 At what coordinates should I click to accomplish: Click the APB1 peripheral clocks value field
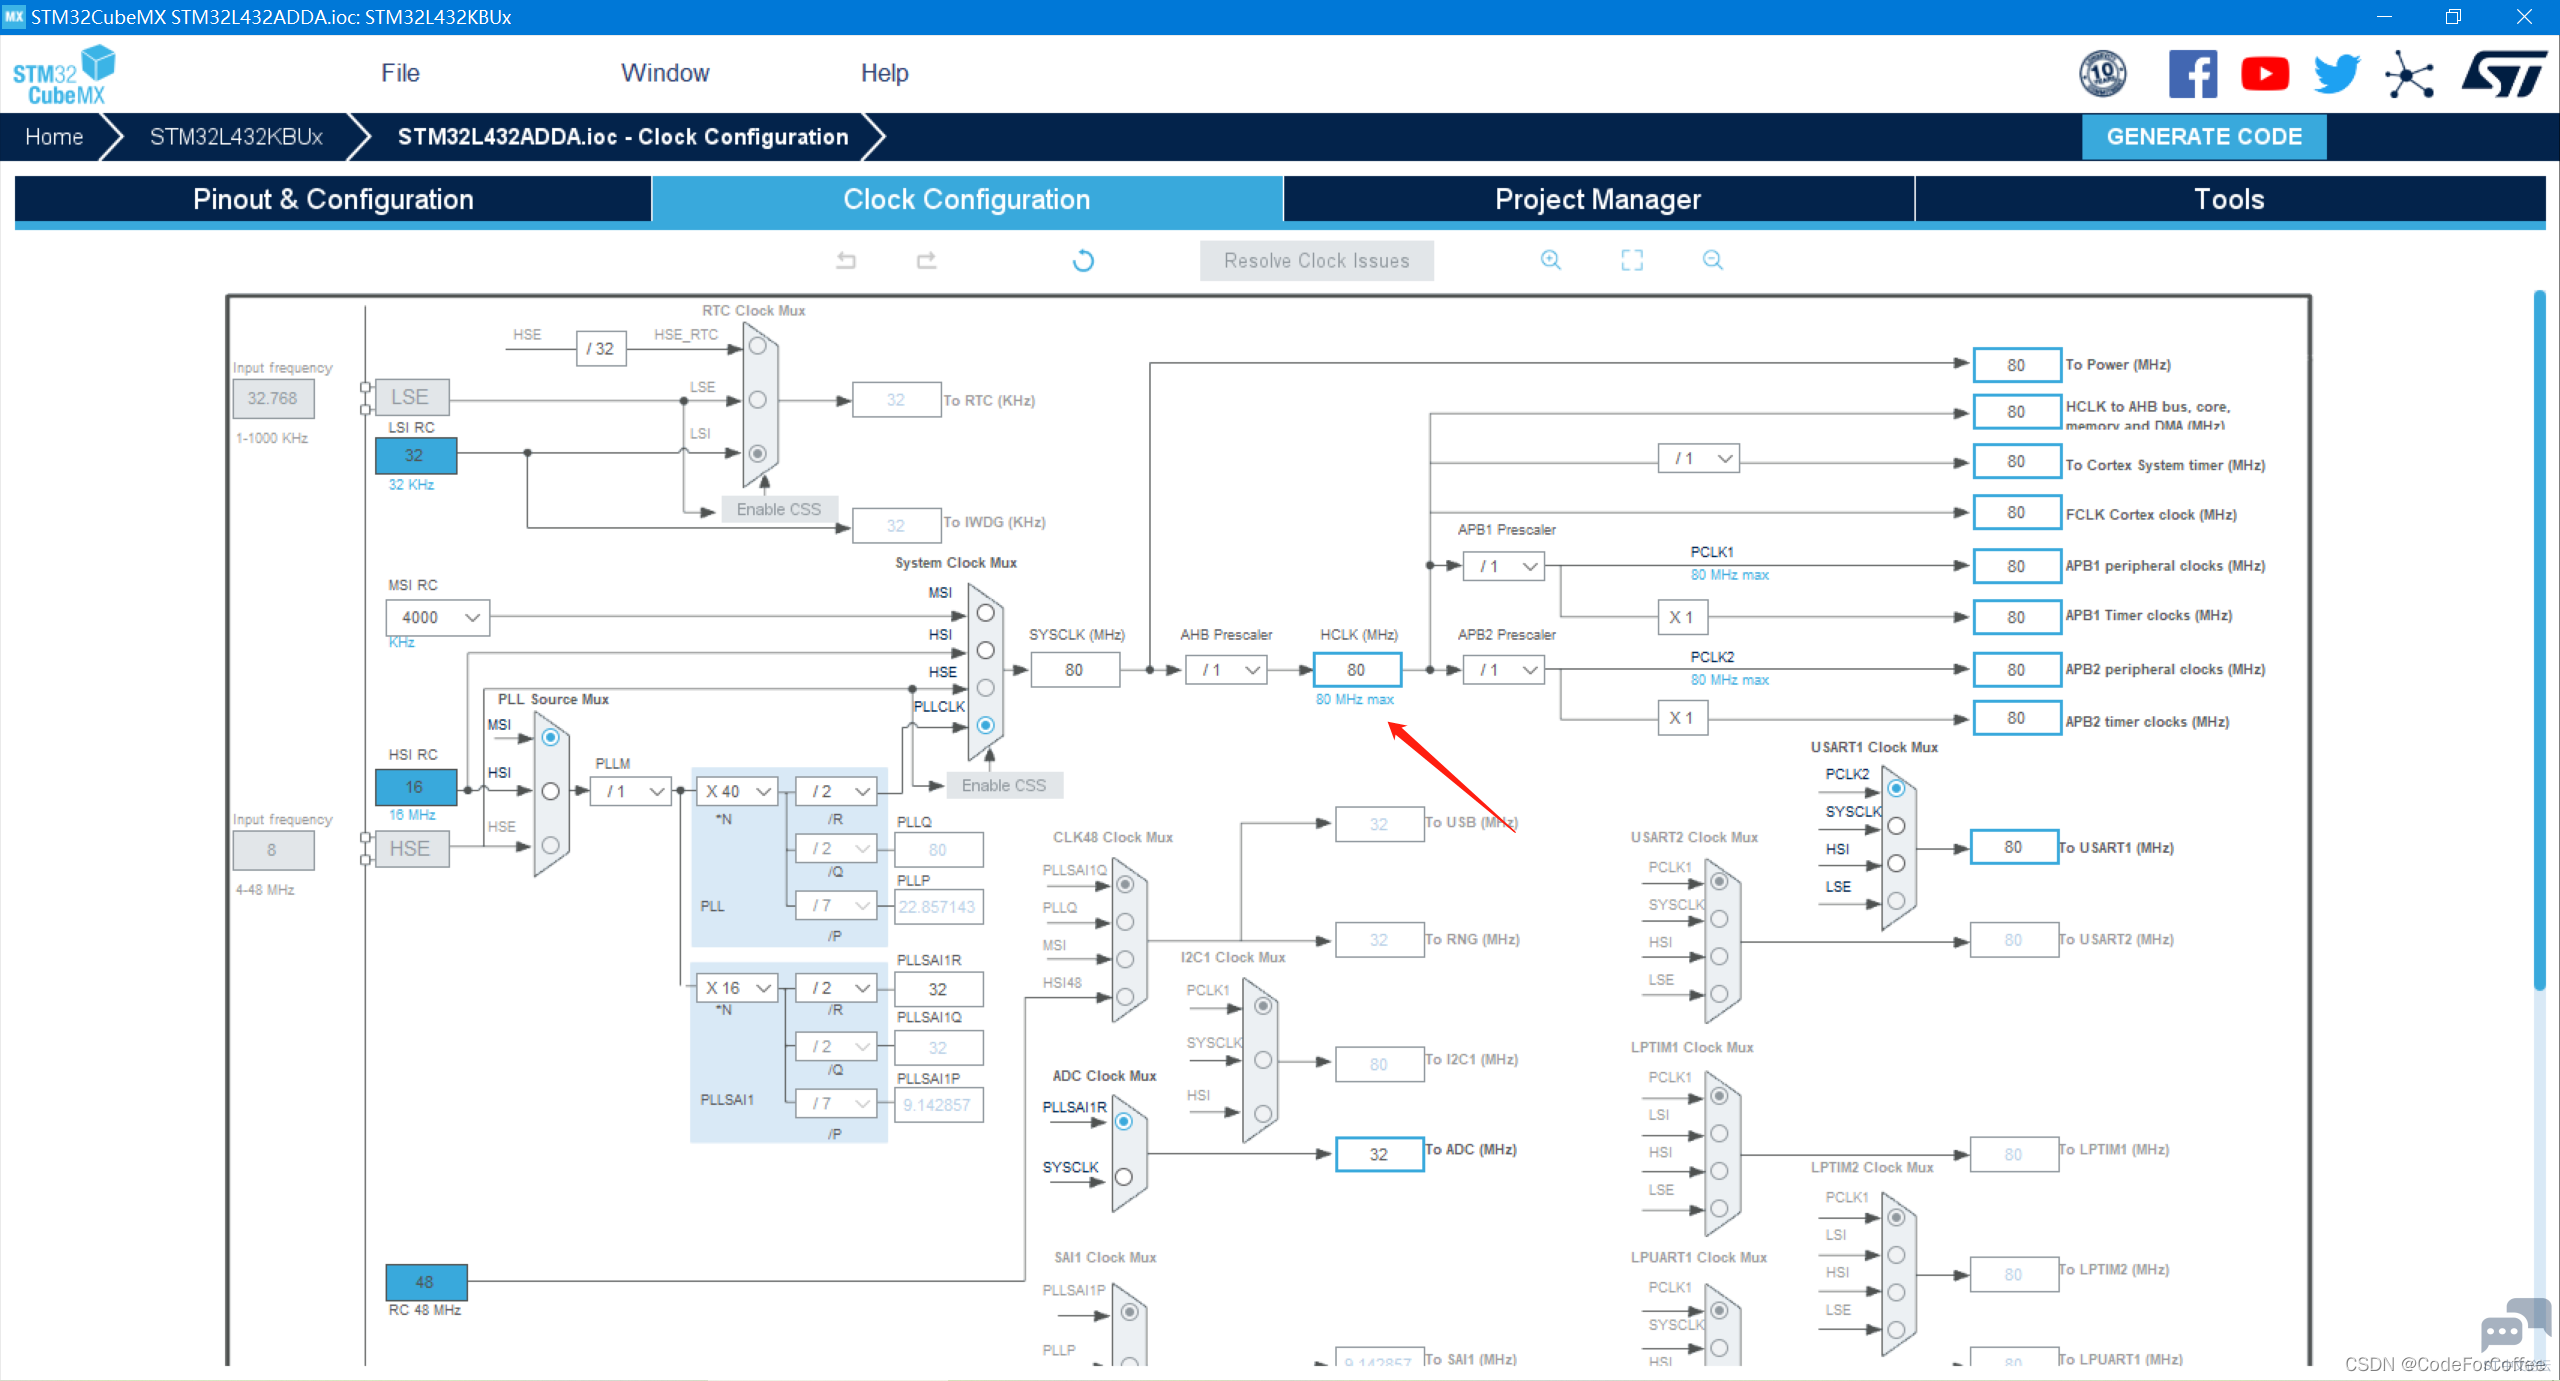[2017, 566]
